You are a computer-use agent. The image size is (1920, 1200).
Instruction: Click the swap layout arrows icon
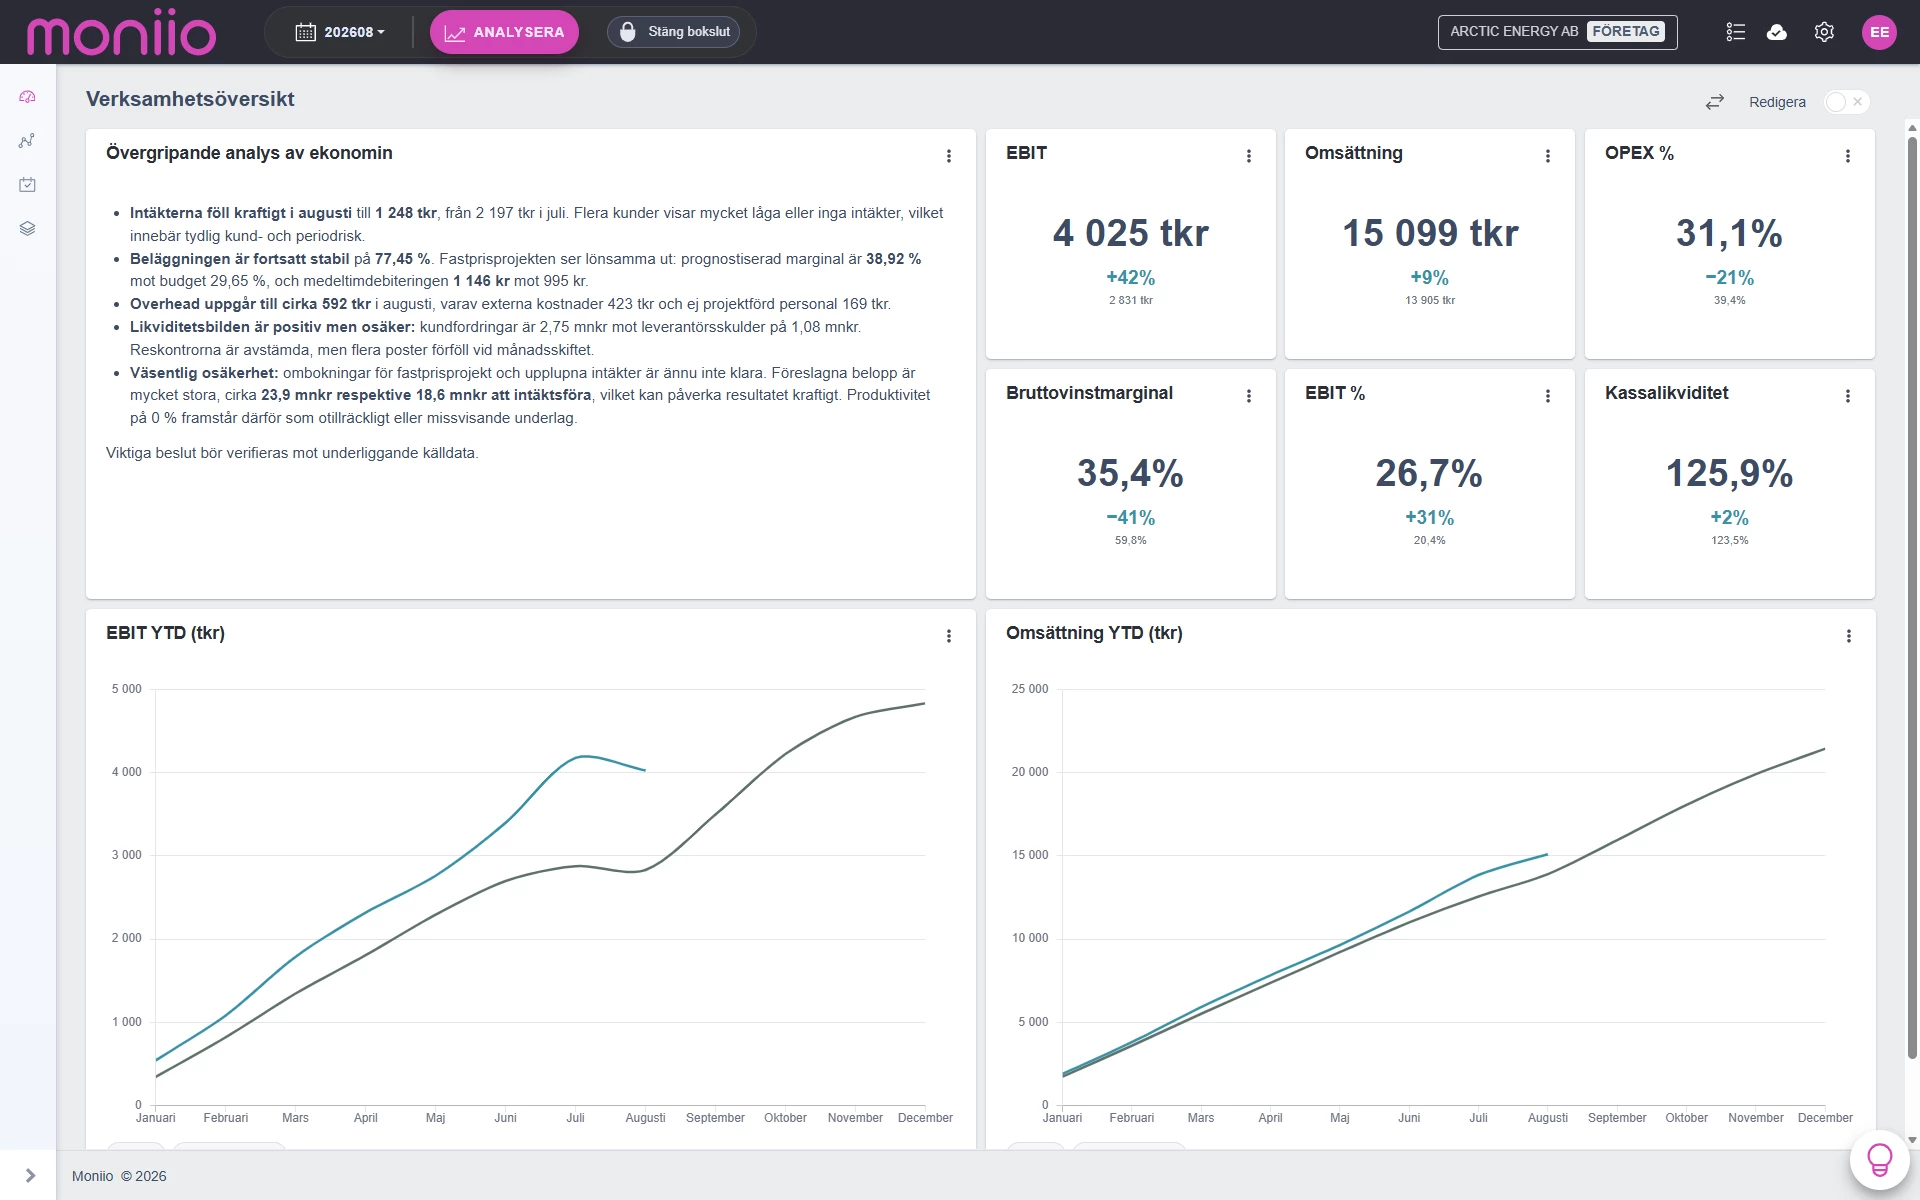[1715, 102]
